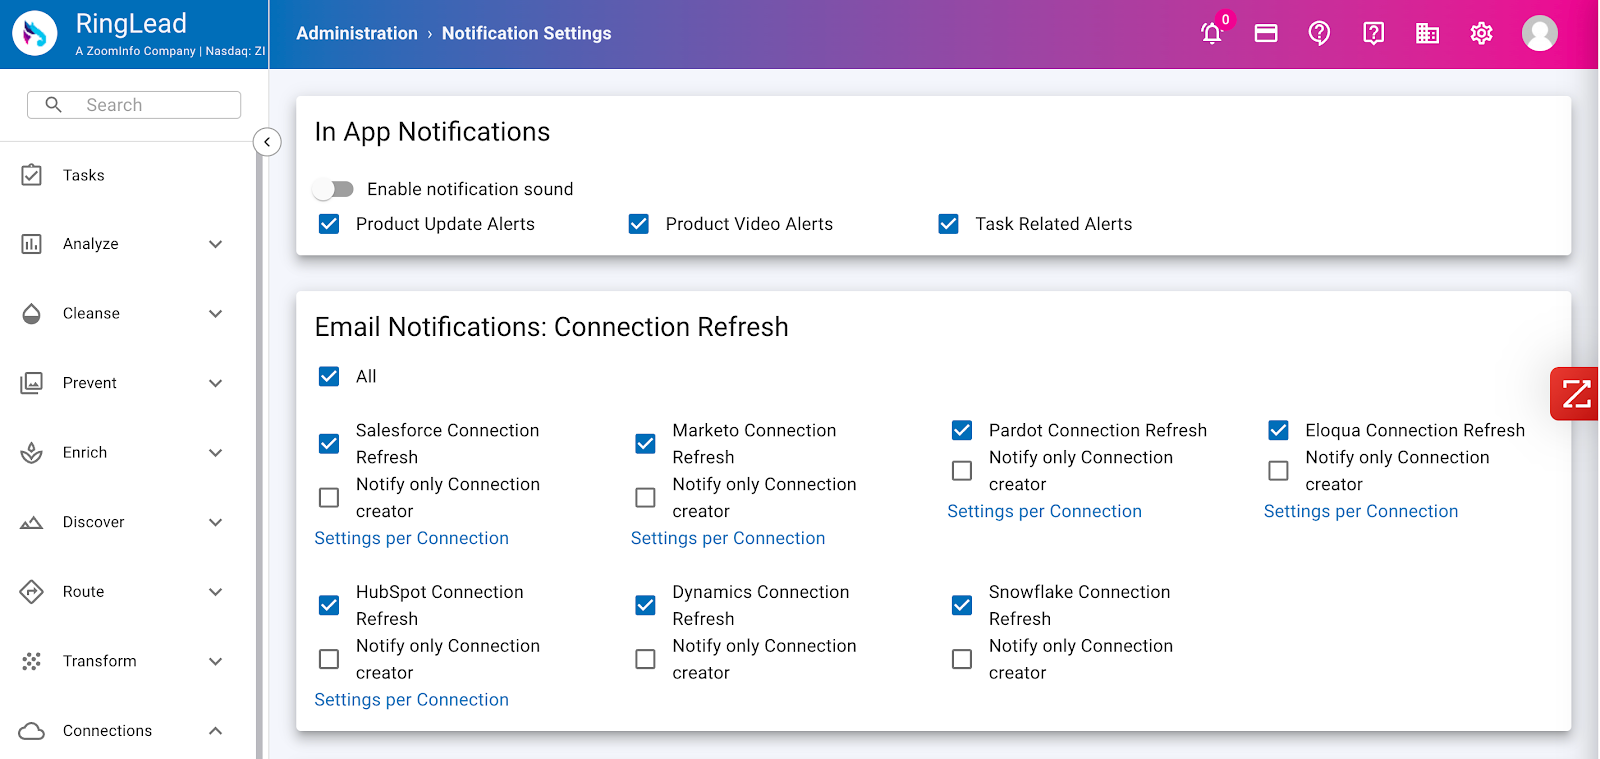Collapse the sidebar with arrow button

pos(267,142)
